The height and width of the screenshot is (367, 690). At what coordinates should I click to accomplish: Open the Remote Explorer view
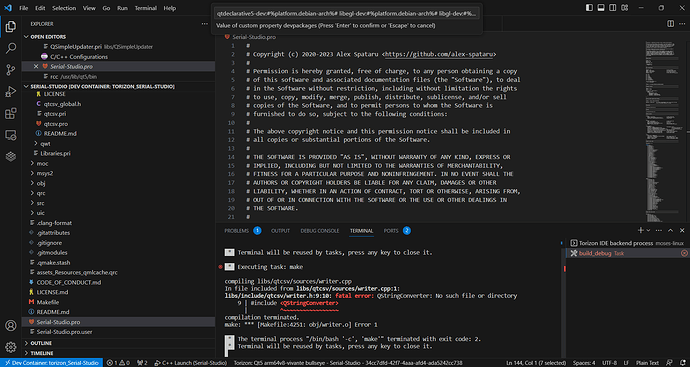click(11, 135)
